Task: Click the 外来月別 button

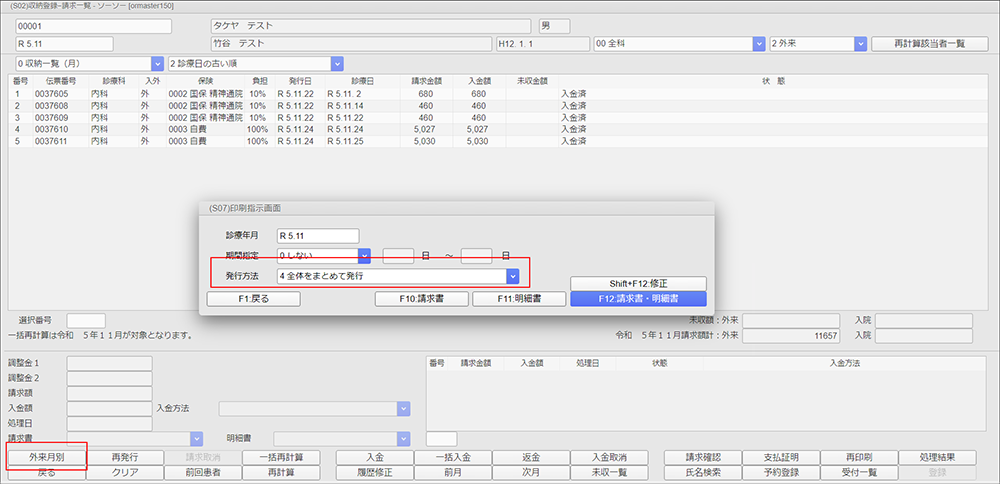Action: 45,457
